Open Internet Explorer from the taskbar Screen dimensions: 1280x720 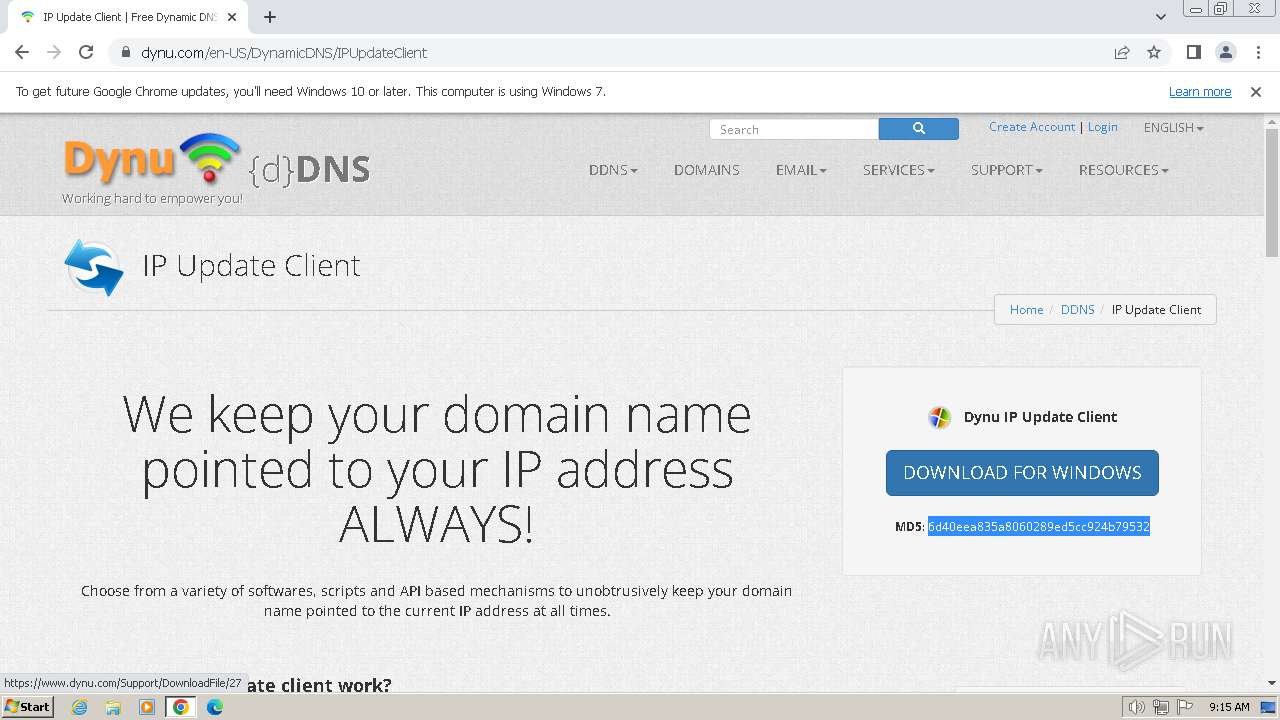(80, 707)
